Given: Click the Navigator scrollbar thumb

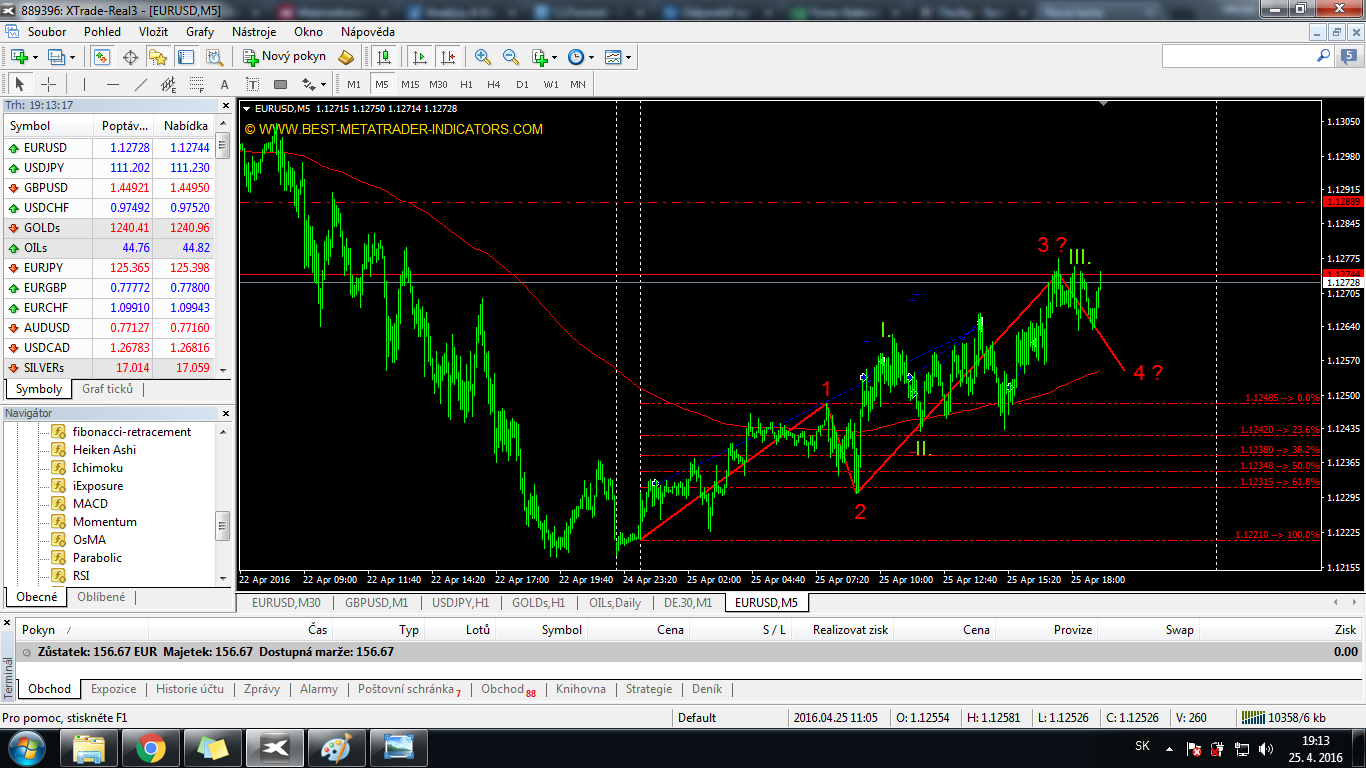Looking at the screenshot, I should (x=223, y=525).
